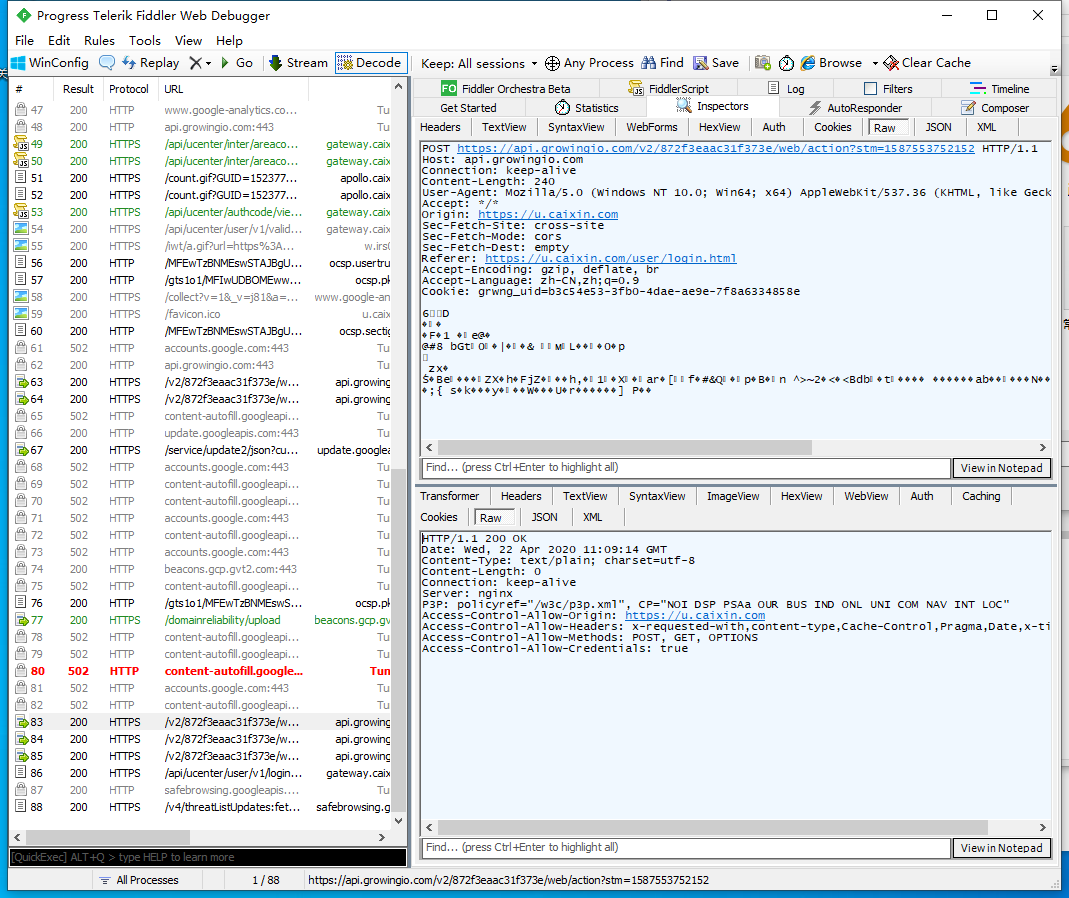Click the Clear Cache toolbar icon

891,63
